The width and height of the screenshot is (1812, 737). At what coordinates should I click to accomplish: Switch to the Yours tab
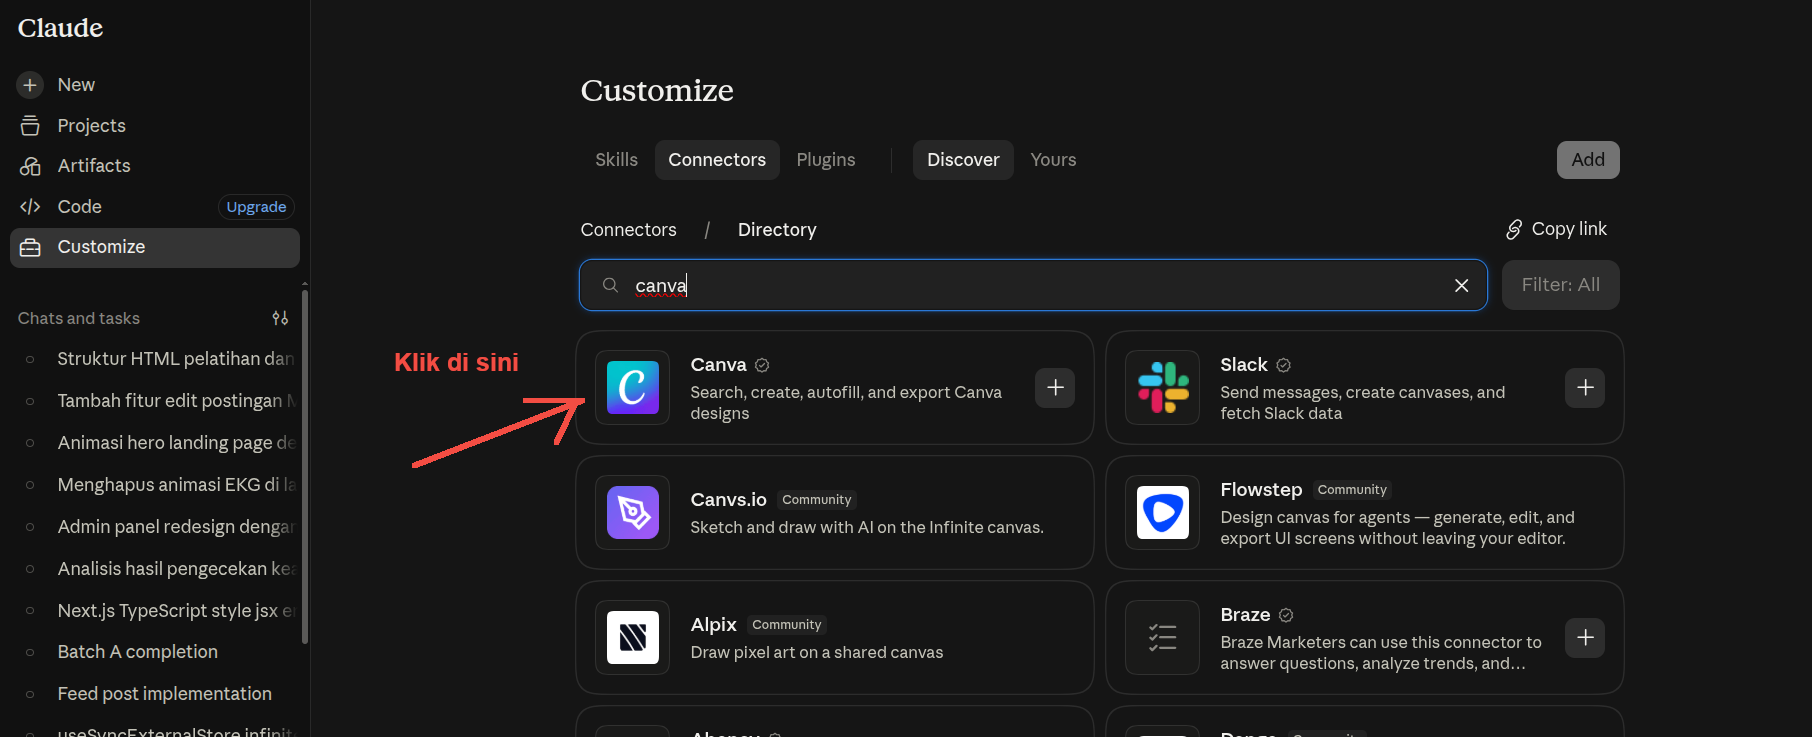[x=1054, y=160]
